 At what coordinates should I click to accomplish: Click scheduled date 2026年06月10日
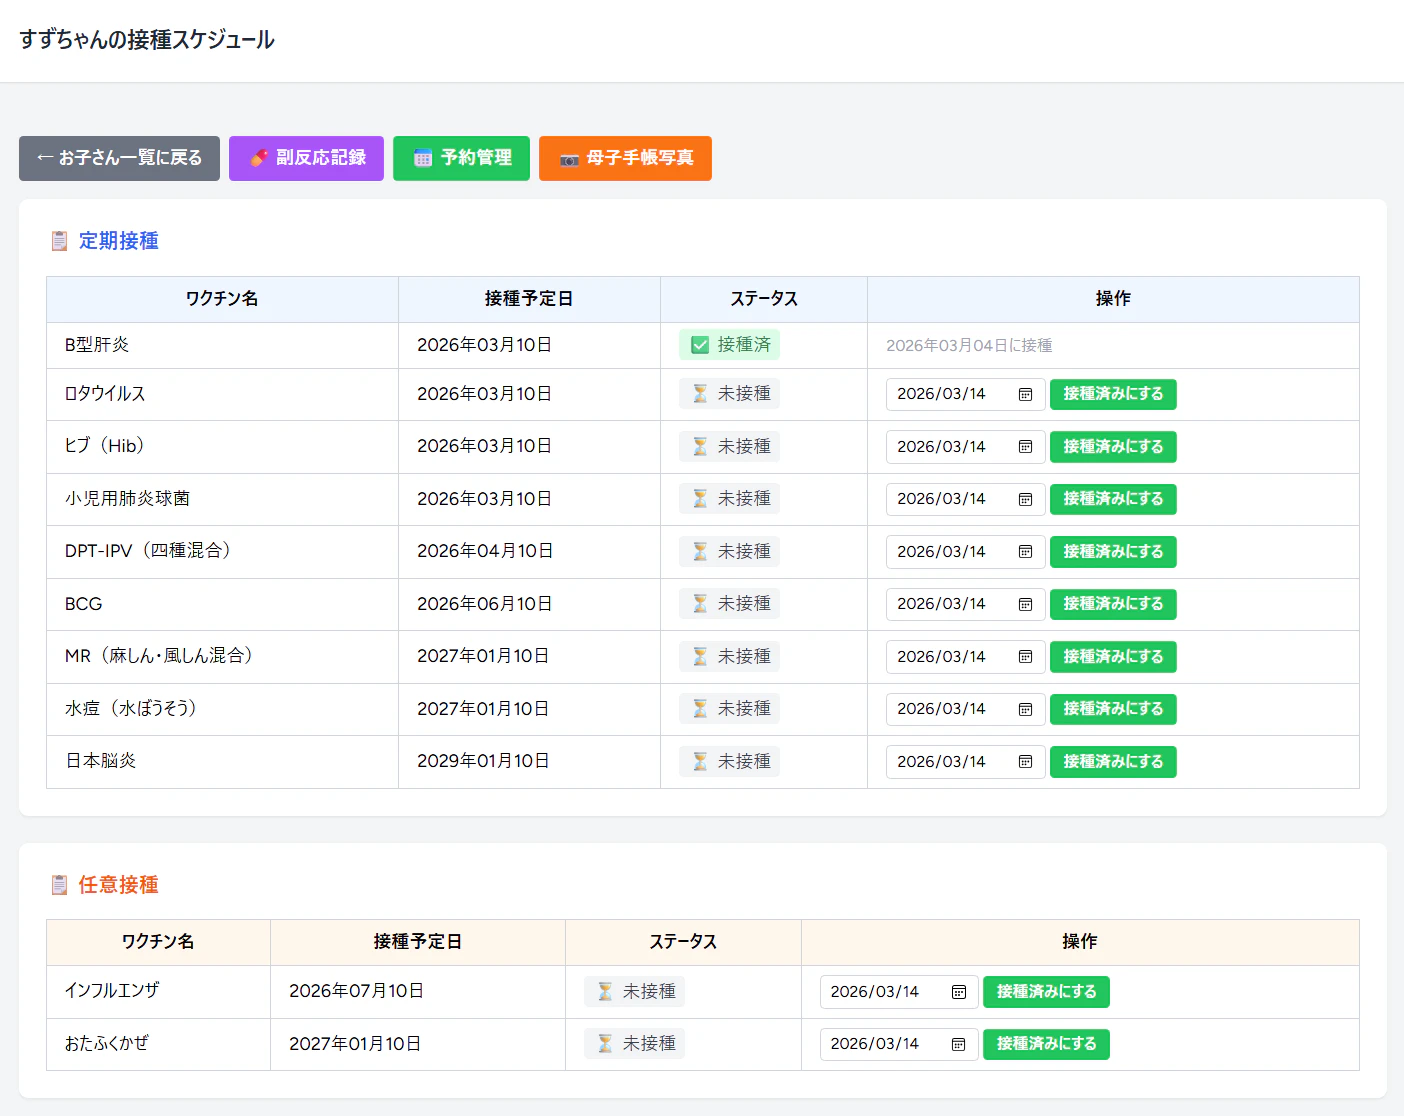point(485,604)
